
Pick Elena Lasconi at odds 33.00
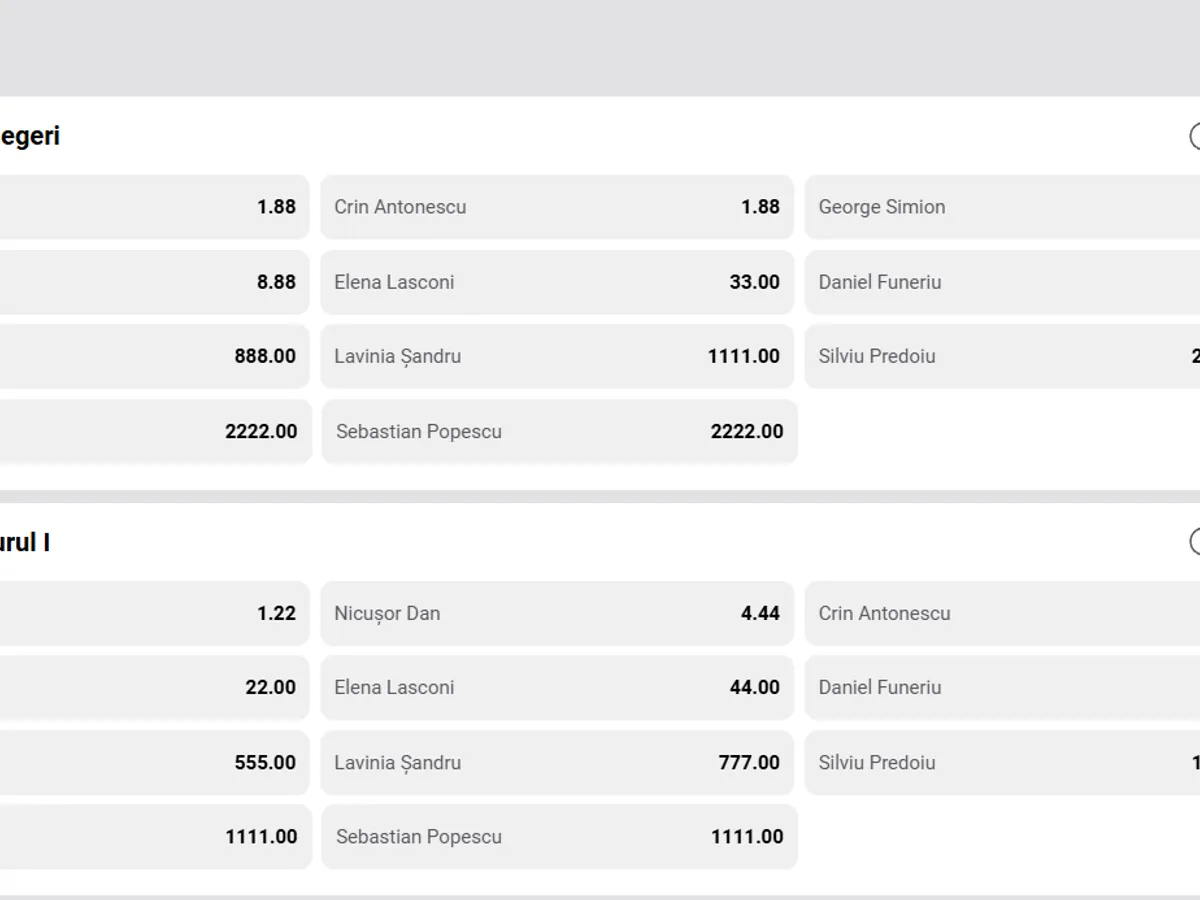556,282
